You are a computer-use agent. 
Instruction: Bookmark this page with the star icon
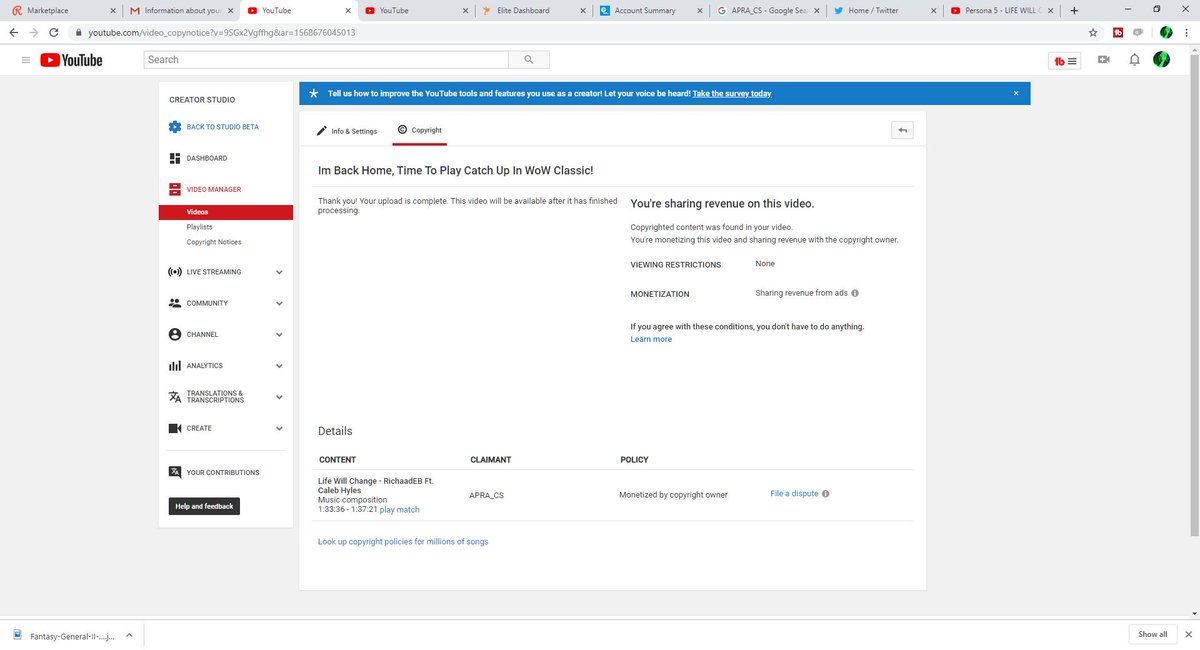(1093, 32)
